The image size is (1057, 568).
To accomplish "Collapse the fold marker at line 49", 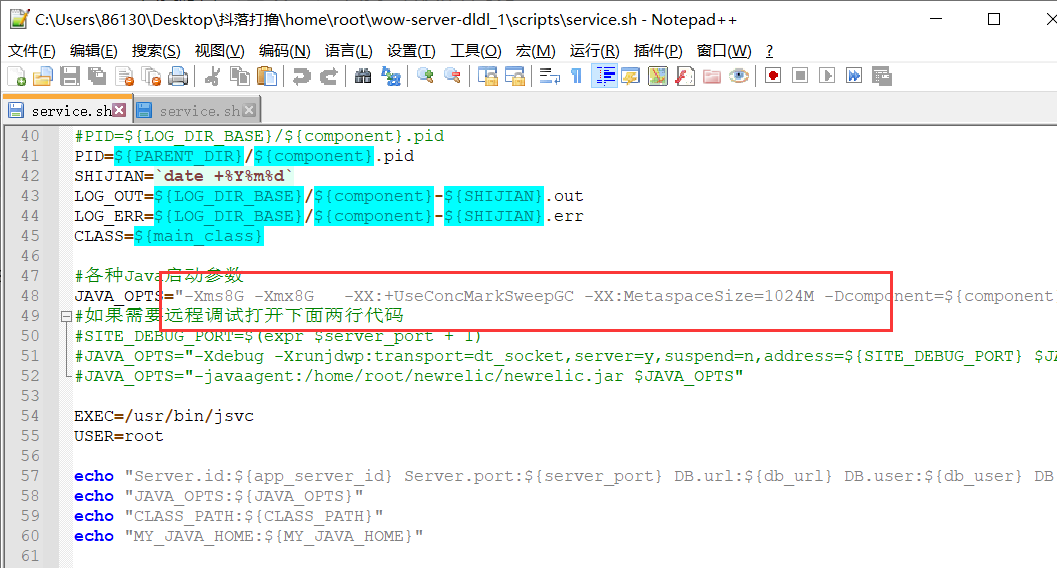I will pos(65,316).
